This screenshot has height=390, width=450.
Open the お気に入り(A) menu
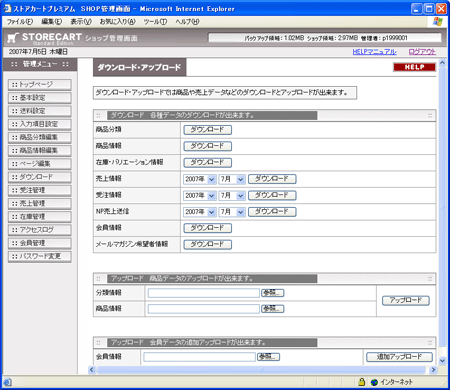(x=117, y=22)
